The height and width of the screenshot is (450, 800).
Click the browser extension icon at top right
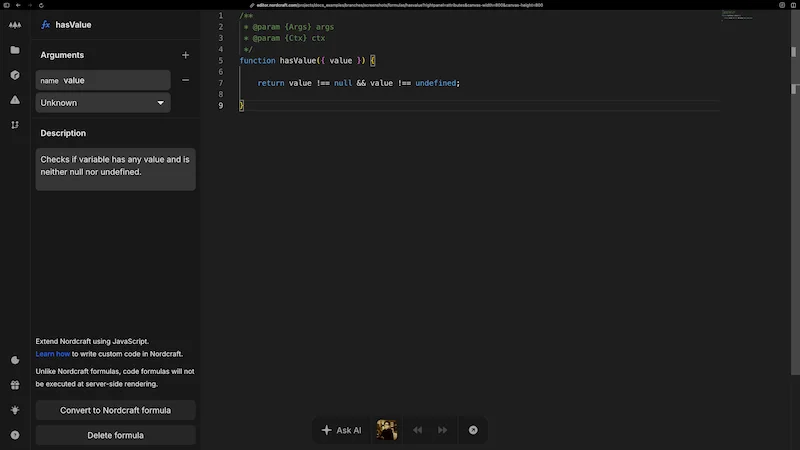tap(782, 5)
